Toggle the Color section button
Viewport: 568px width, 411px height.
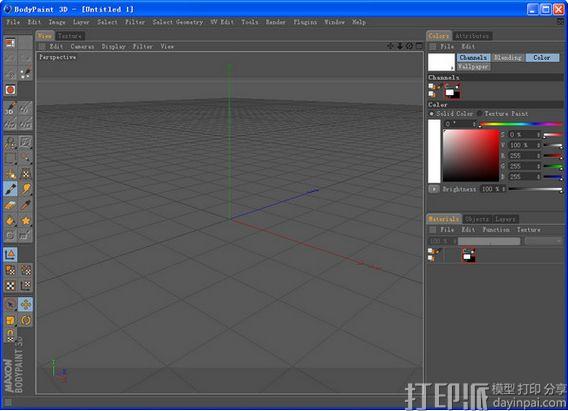tap(542, 58)
